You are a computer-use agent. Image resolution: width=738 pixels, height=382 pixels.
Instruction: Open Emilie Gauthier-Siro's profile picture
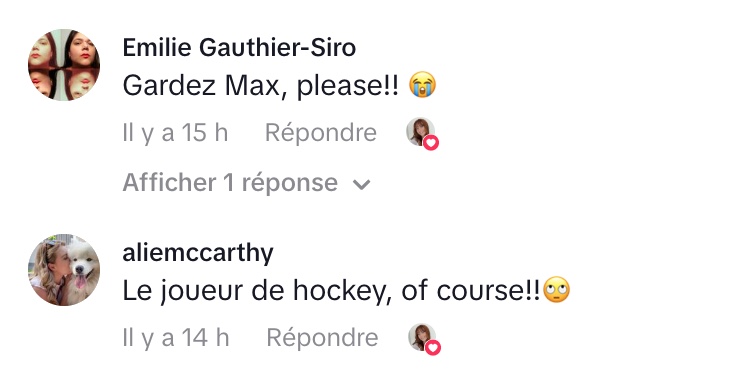(64, 65)
